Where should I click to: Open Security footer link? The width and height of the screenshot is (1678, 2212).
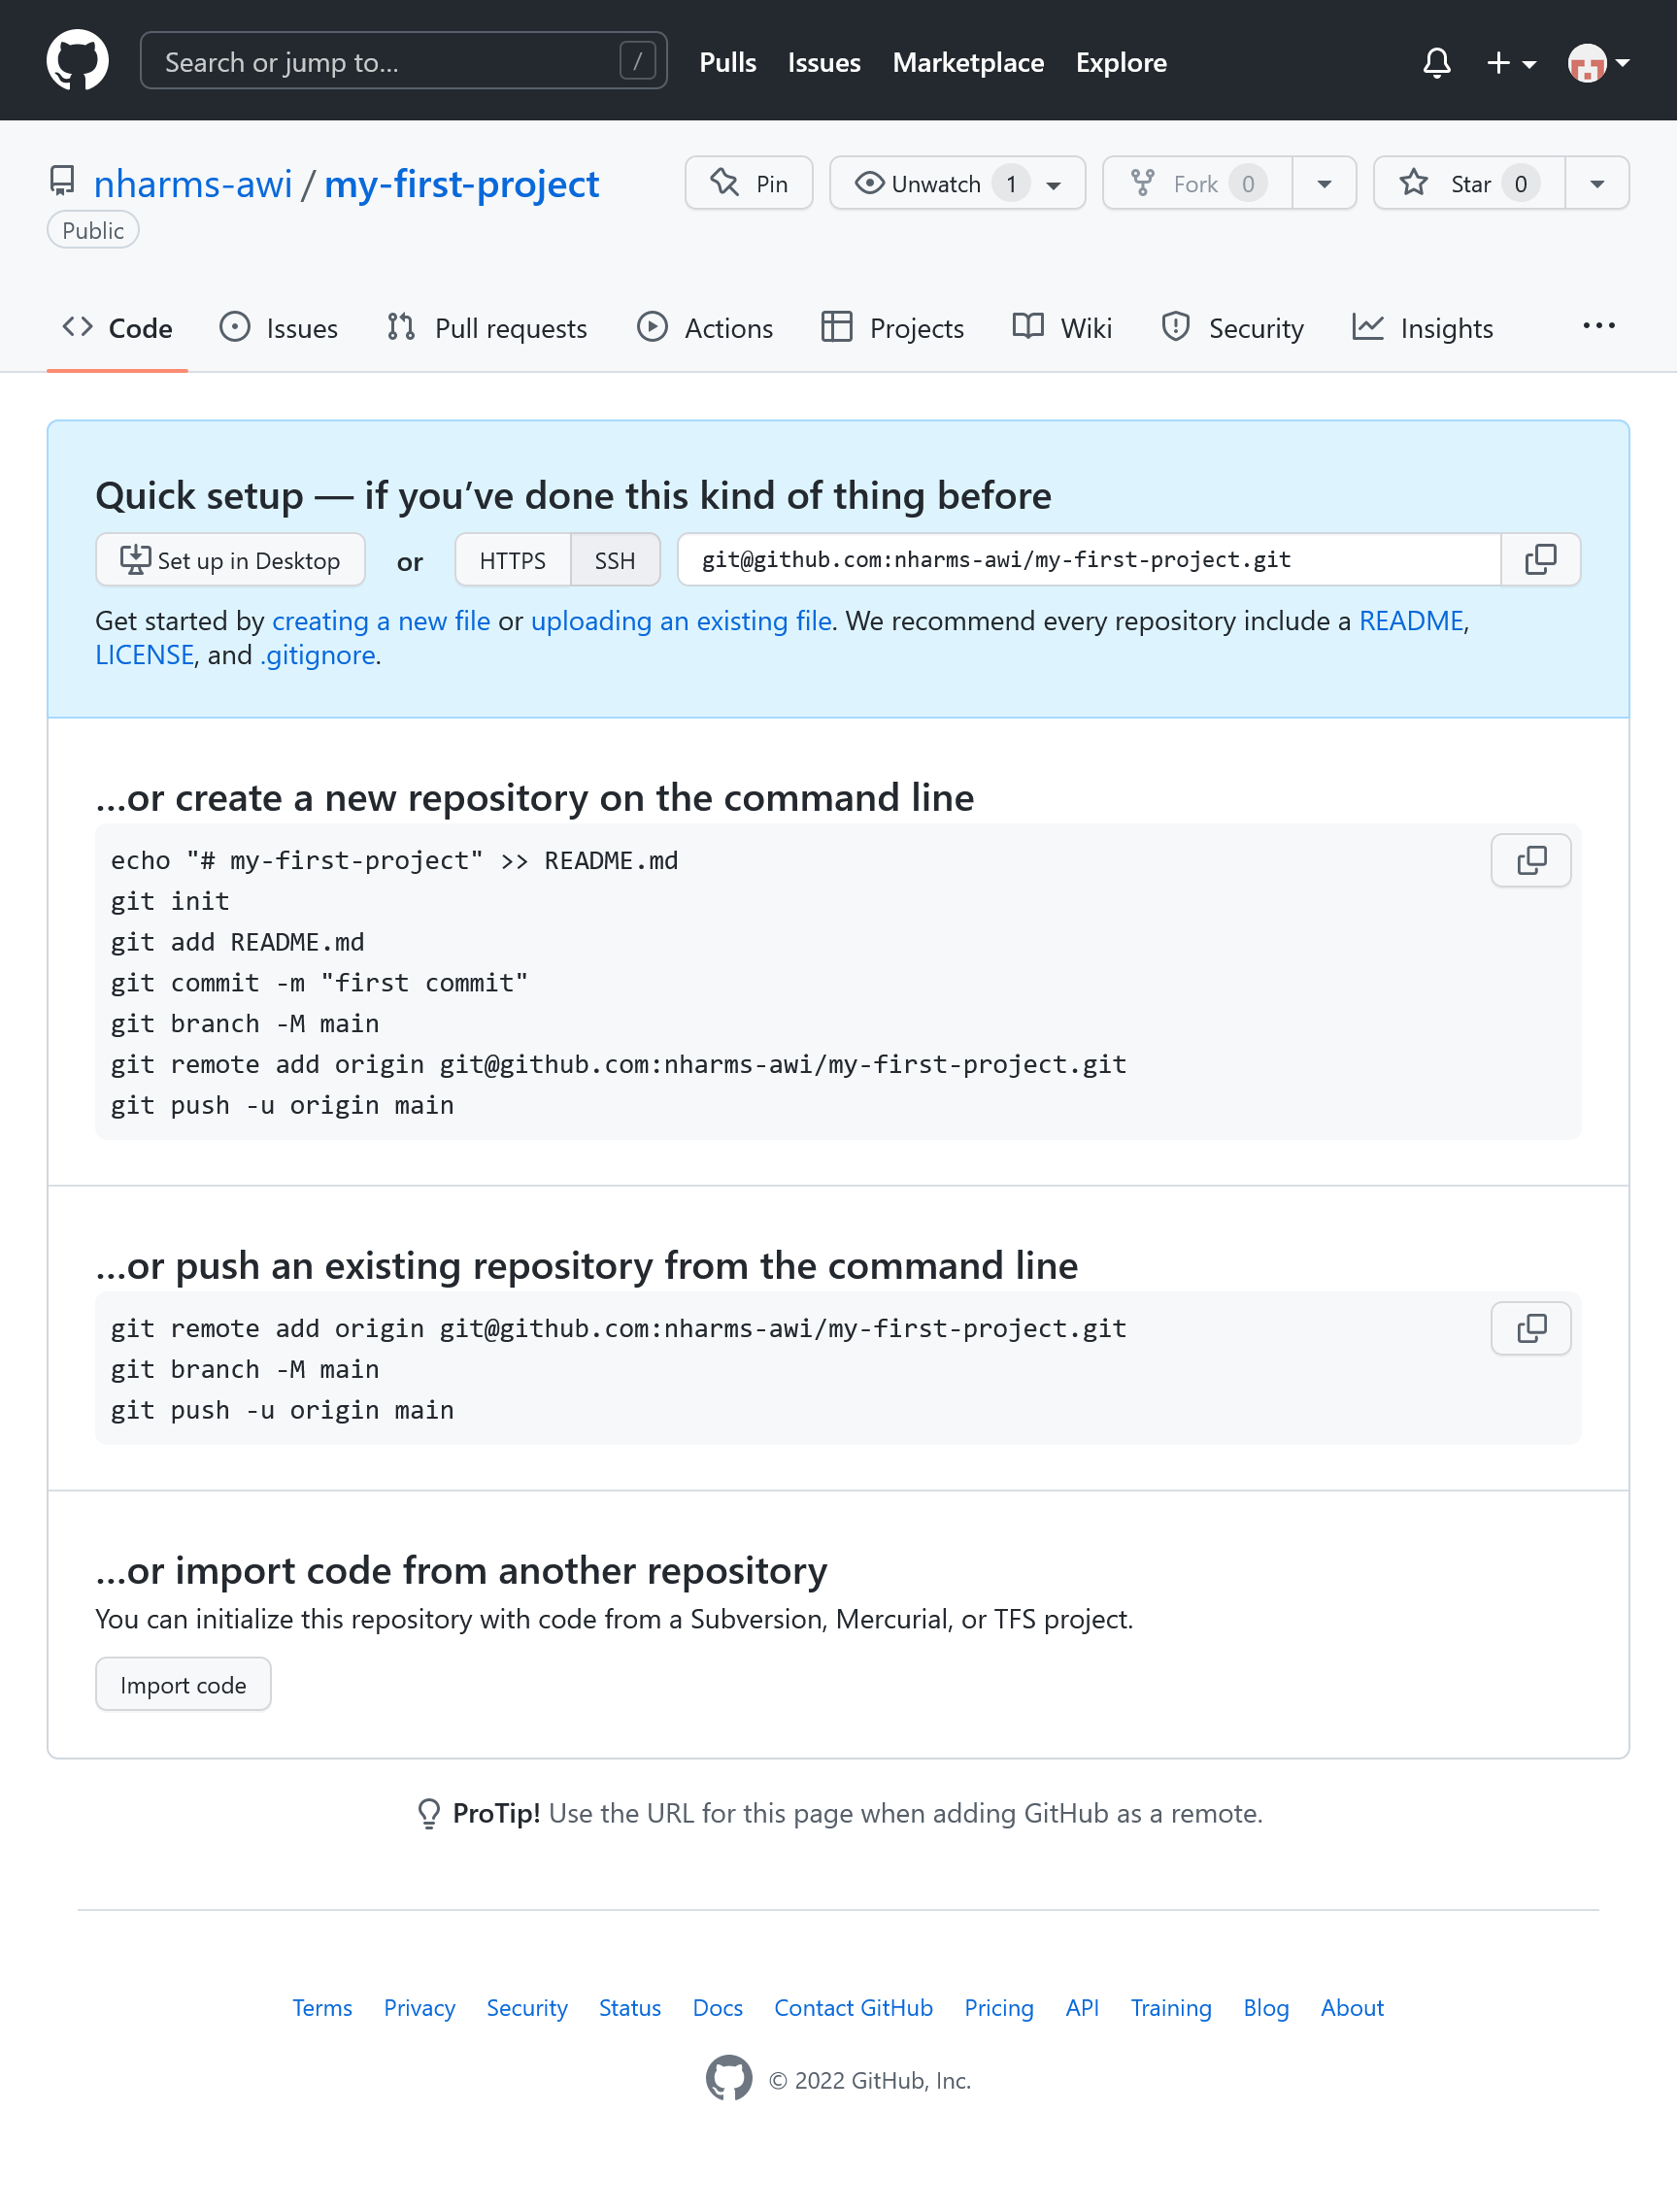[527, 2008]
